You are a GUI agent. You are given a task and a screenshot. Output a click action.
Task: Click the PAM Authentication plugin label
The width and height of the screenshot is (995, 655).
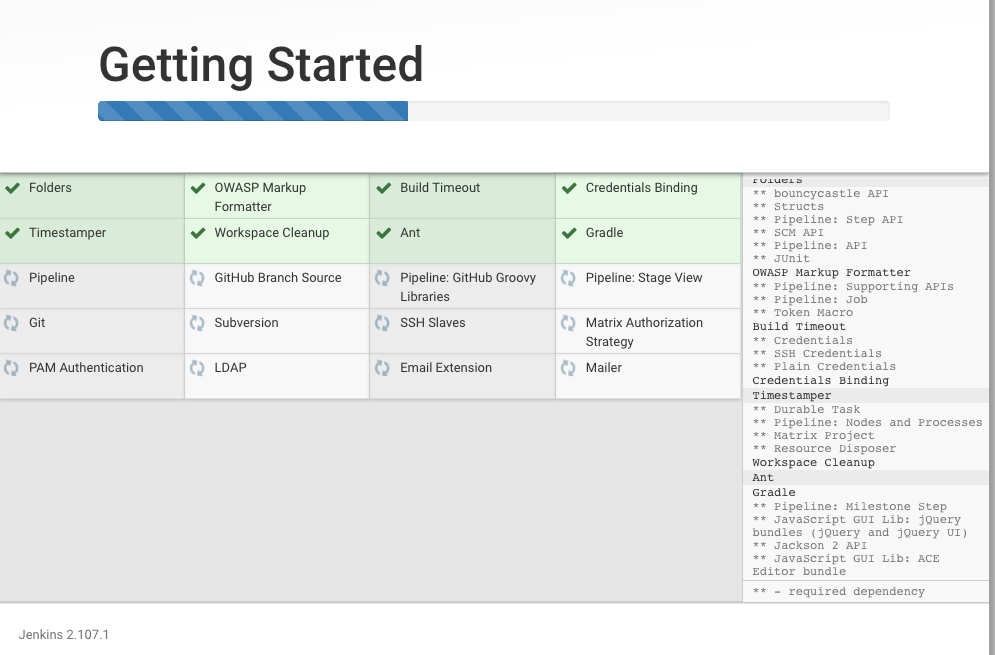[86, 368]
